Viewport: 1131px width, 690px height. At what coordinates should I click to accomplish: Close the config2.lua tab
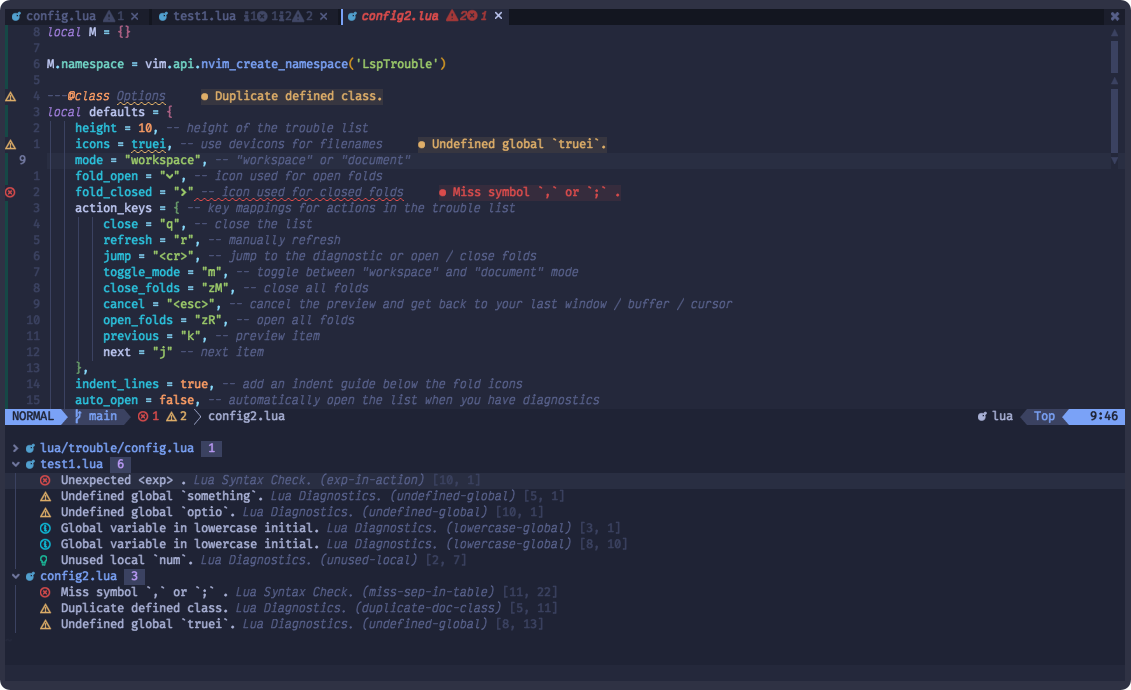pos(497,16)
